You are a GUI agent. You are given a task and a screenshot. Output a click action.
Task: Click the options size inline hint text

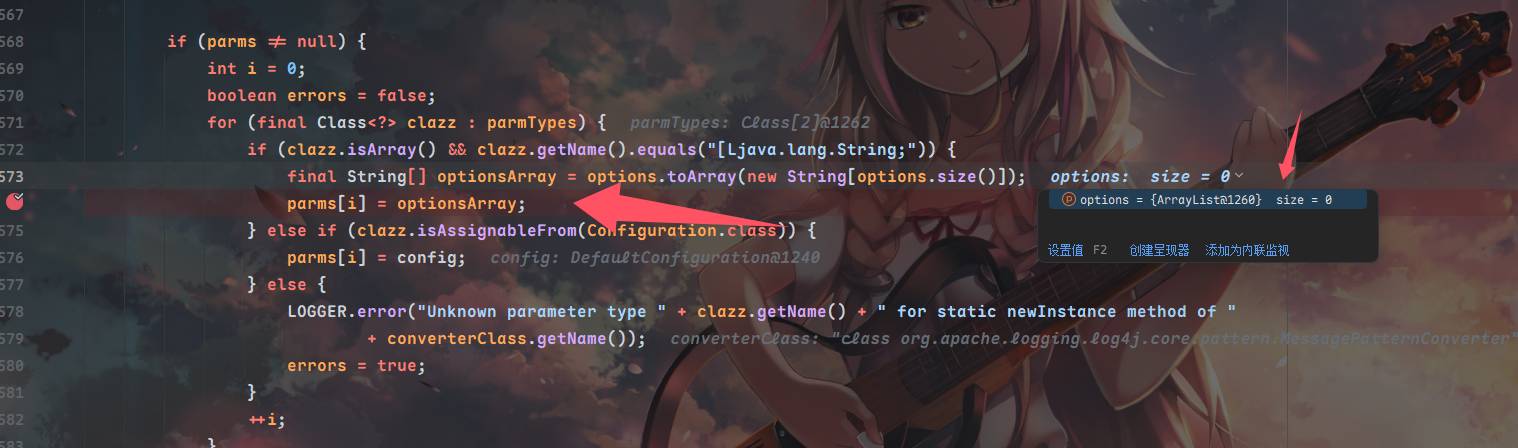(x=1140, y=176)
